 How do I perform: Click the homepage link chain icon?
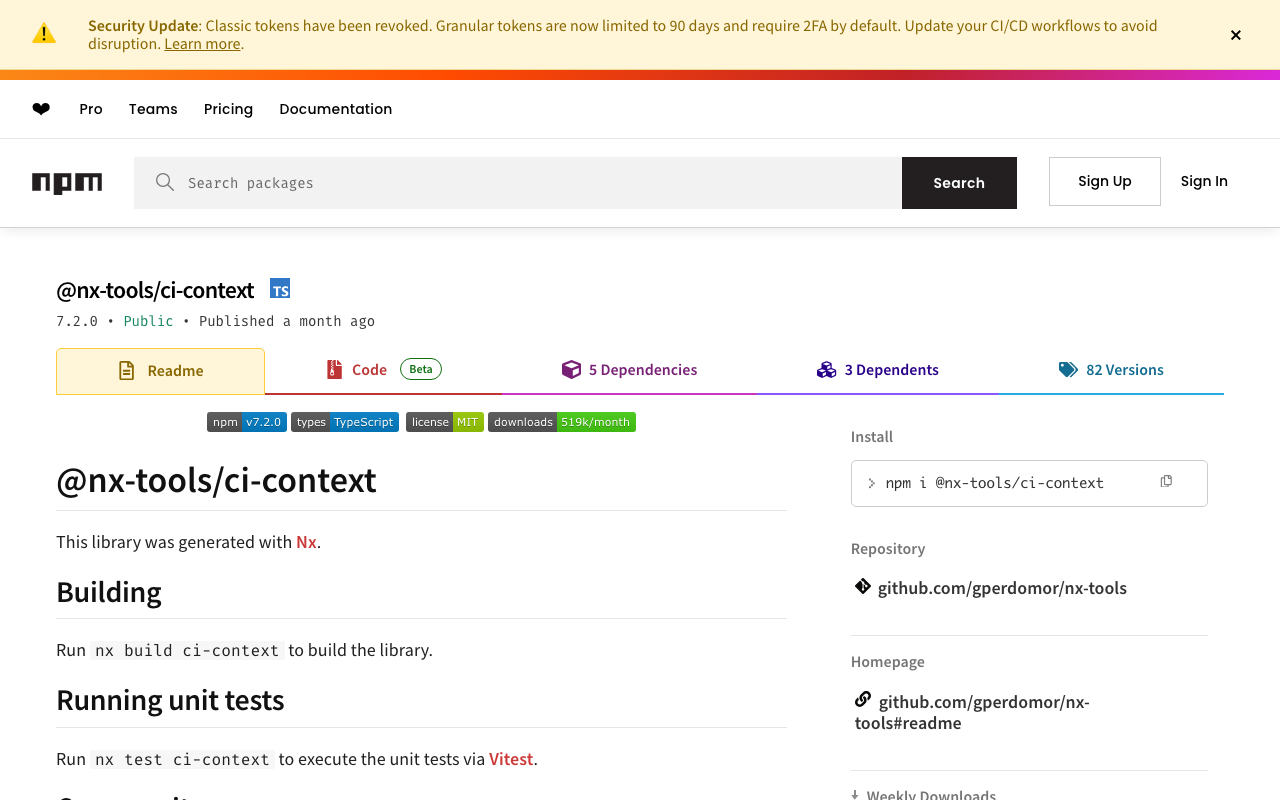pyautogui.click(x=863, y=699)
